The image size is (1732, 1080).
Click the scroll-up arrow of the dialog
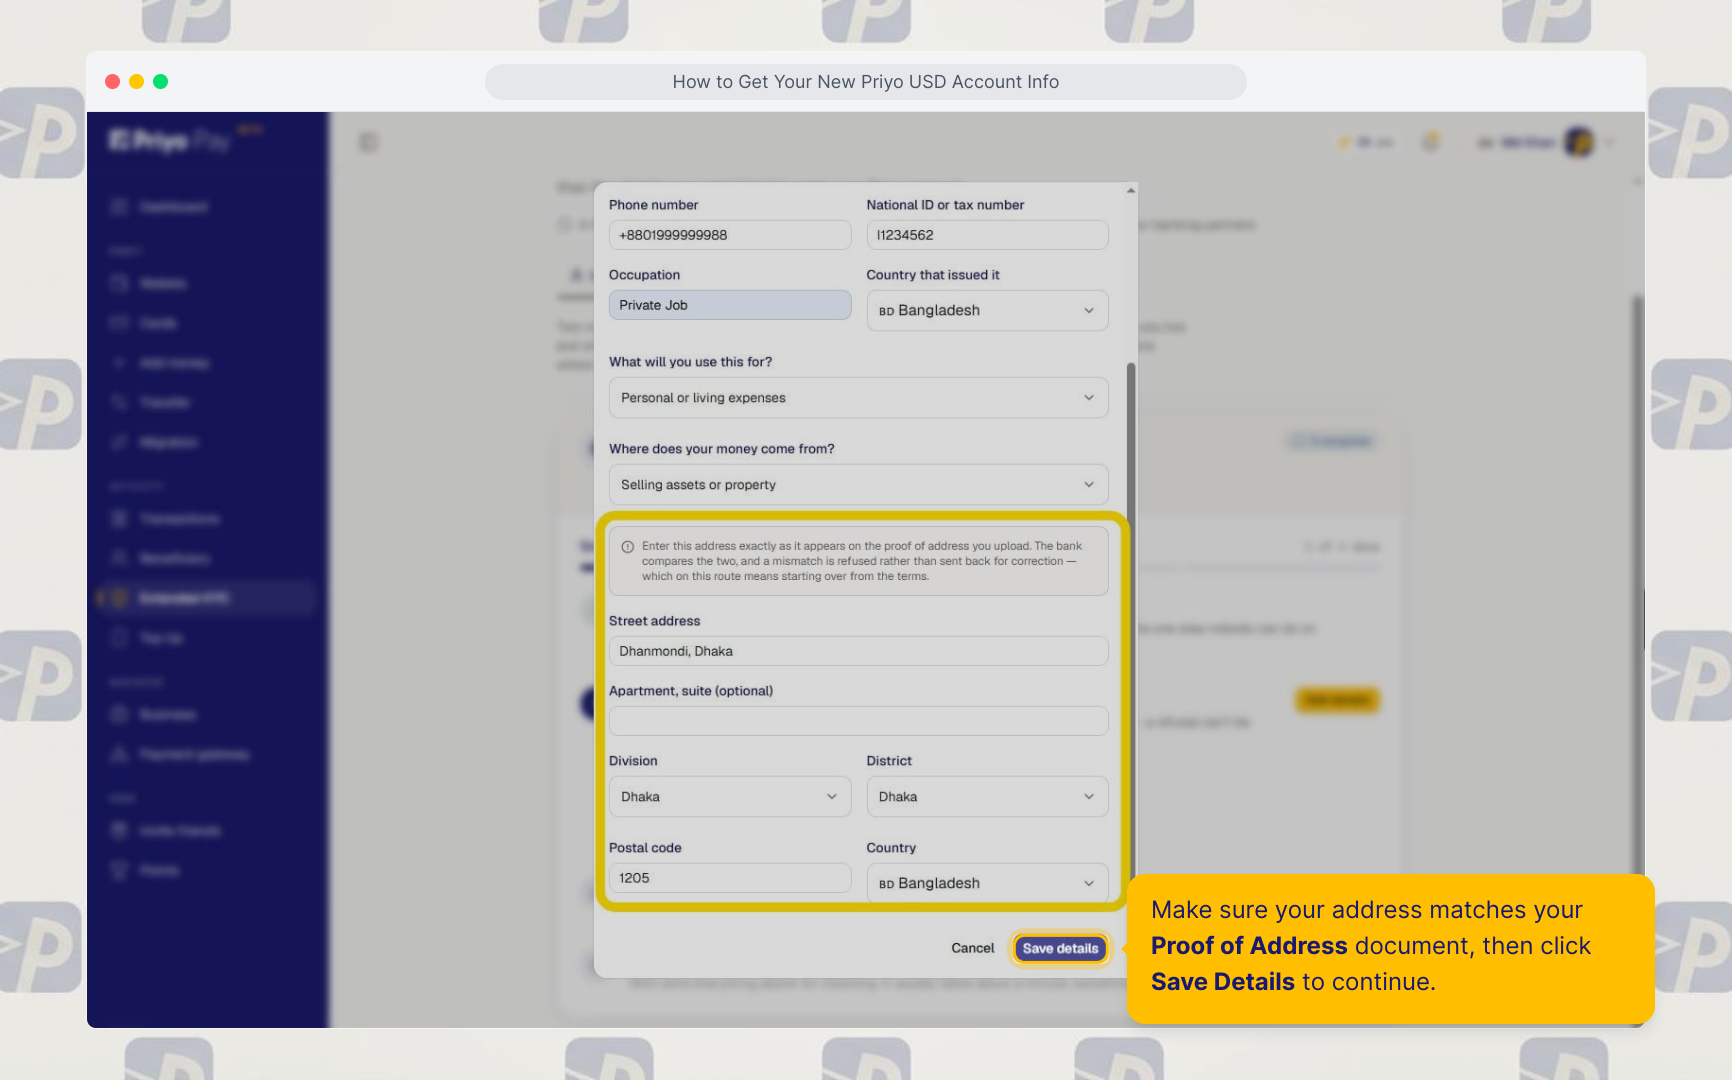tap(1131, 190)
